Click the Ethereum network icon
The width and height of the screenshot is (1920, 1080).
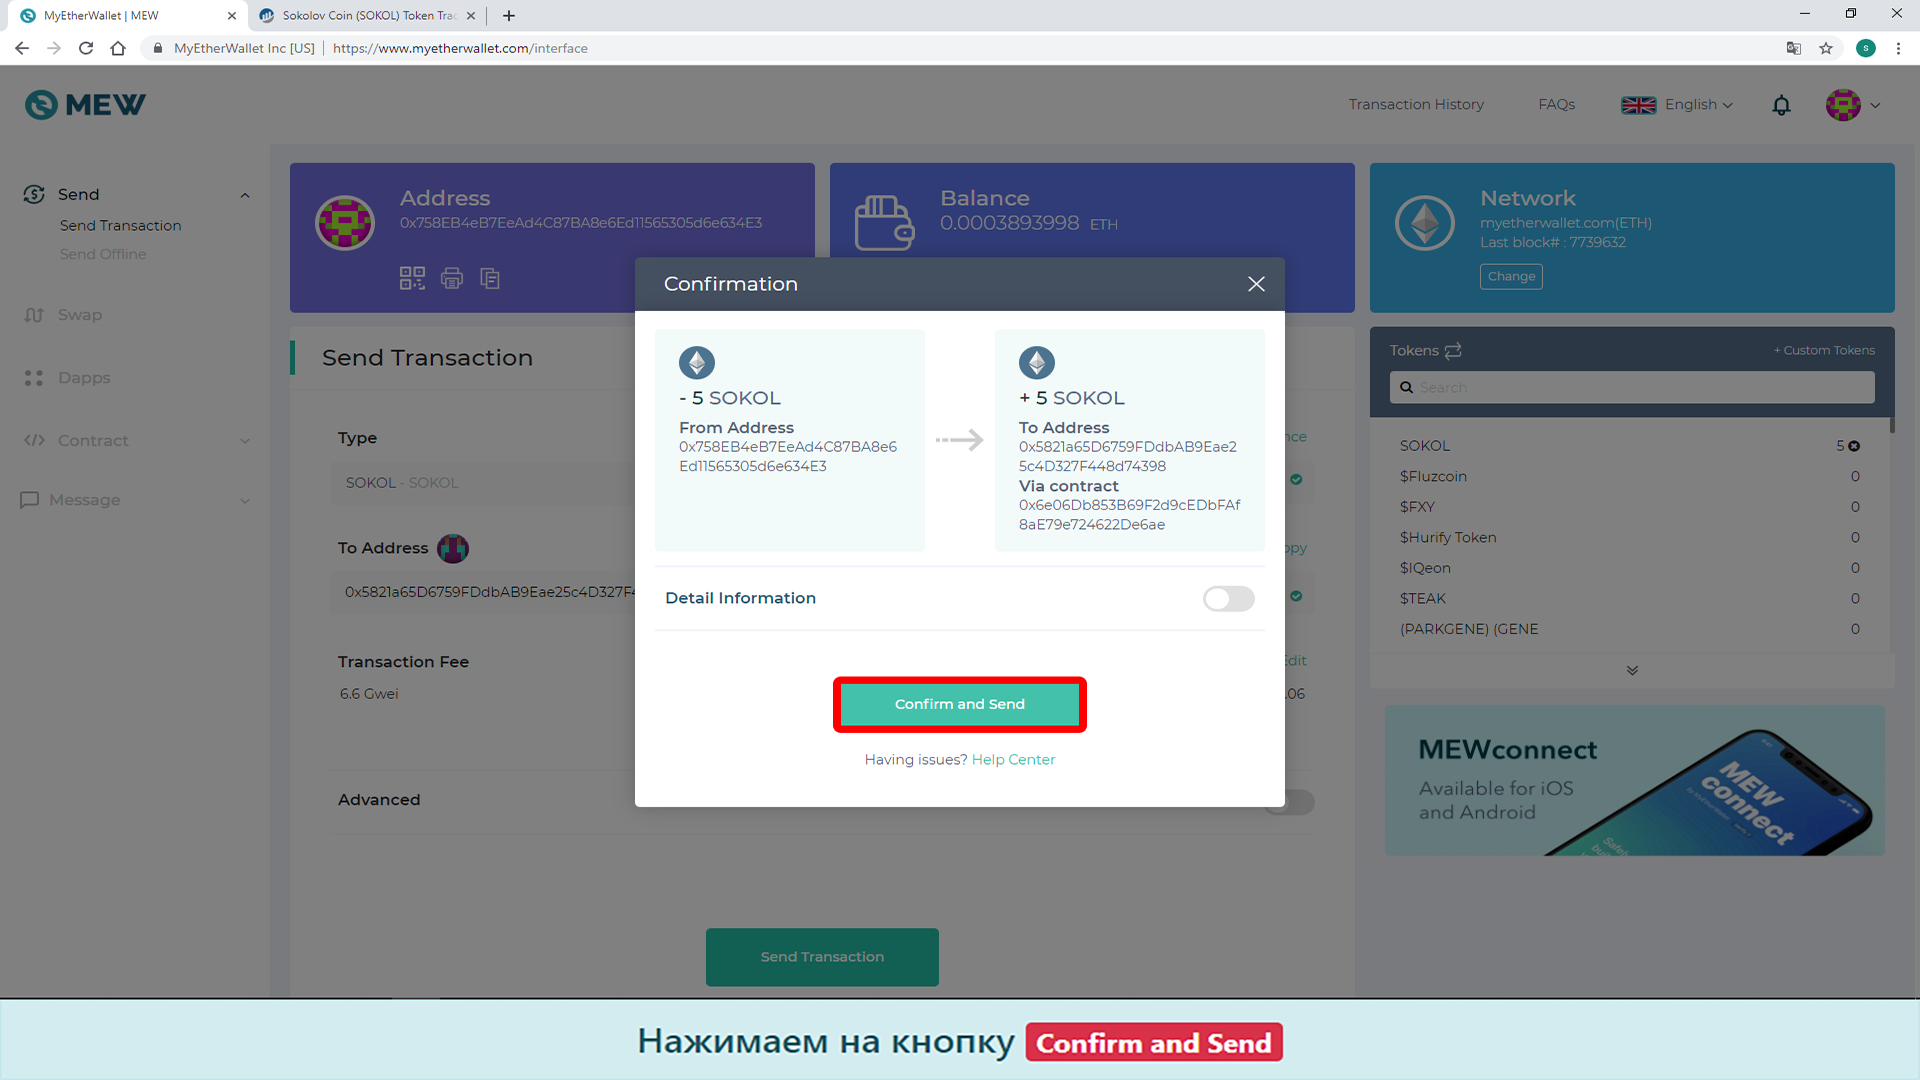(x=1425, y=223)
